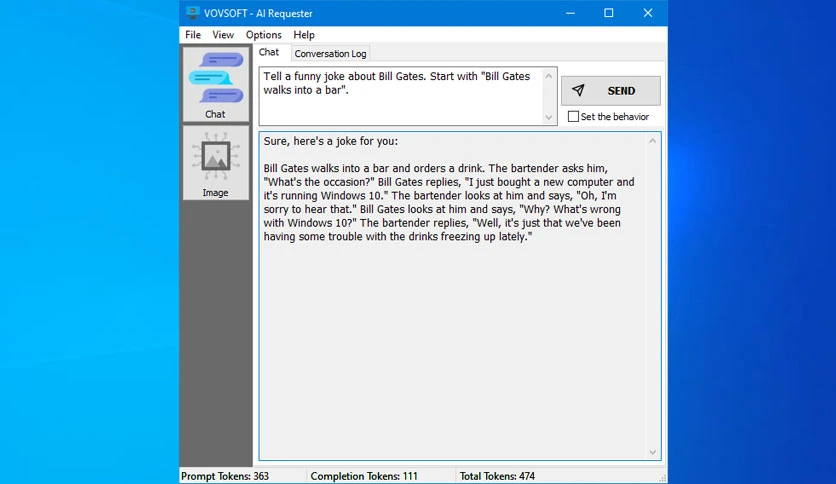Send the prompt with SEND button

610,91
